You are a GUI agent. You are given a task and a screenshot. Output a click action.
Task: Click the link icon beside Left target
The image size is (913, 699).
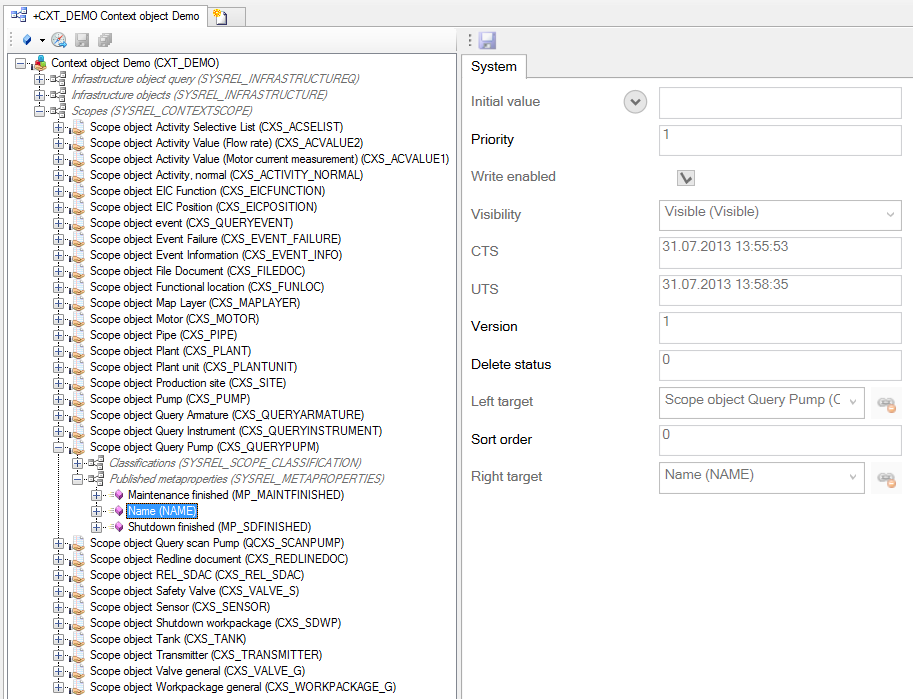pos(885,403)
